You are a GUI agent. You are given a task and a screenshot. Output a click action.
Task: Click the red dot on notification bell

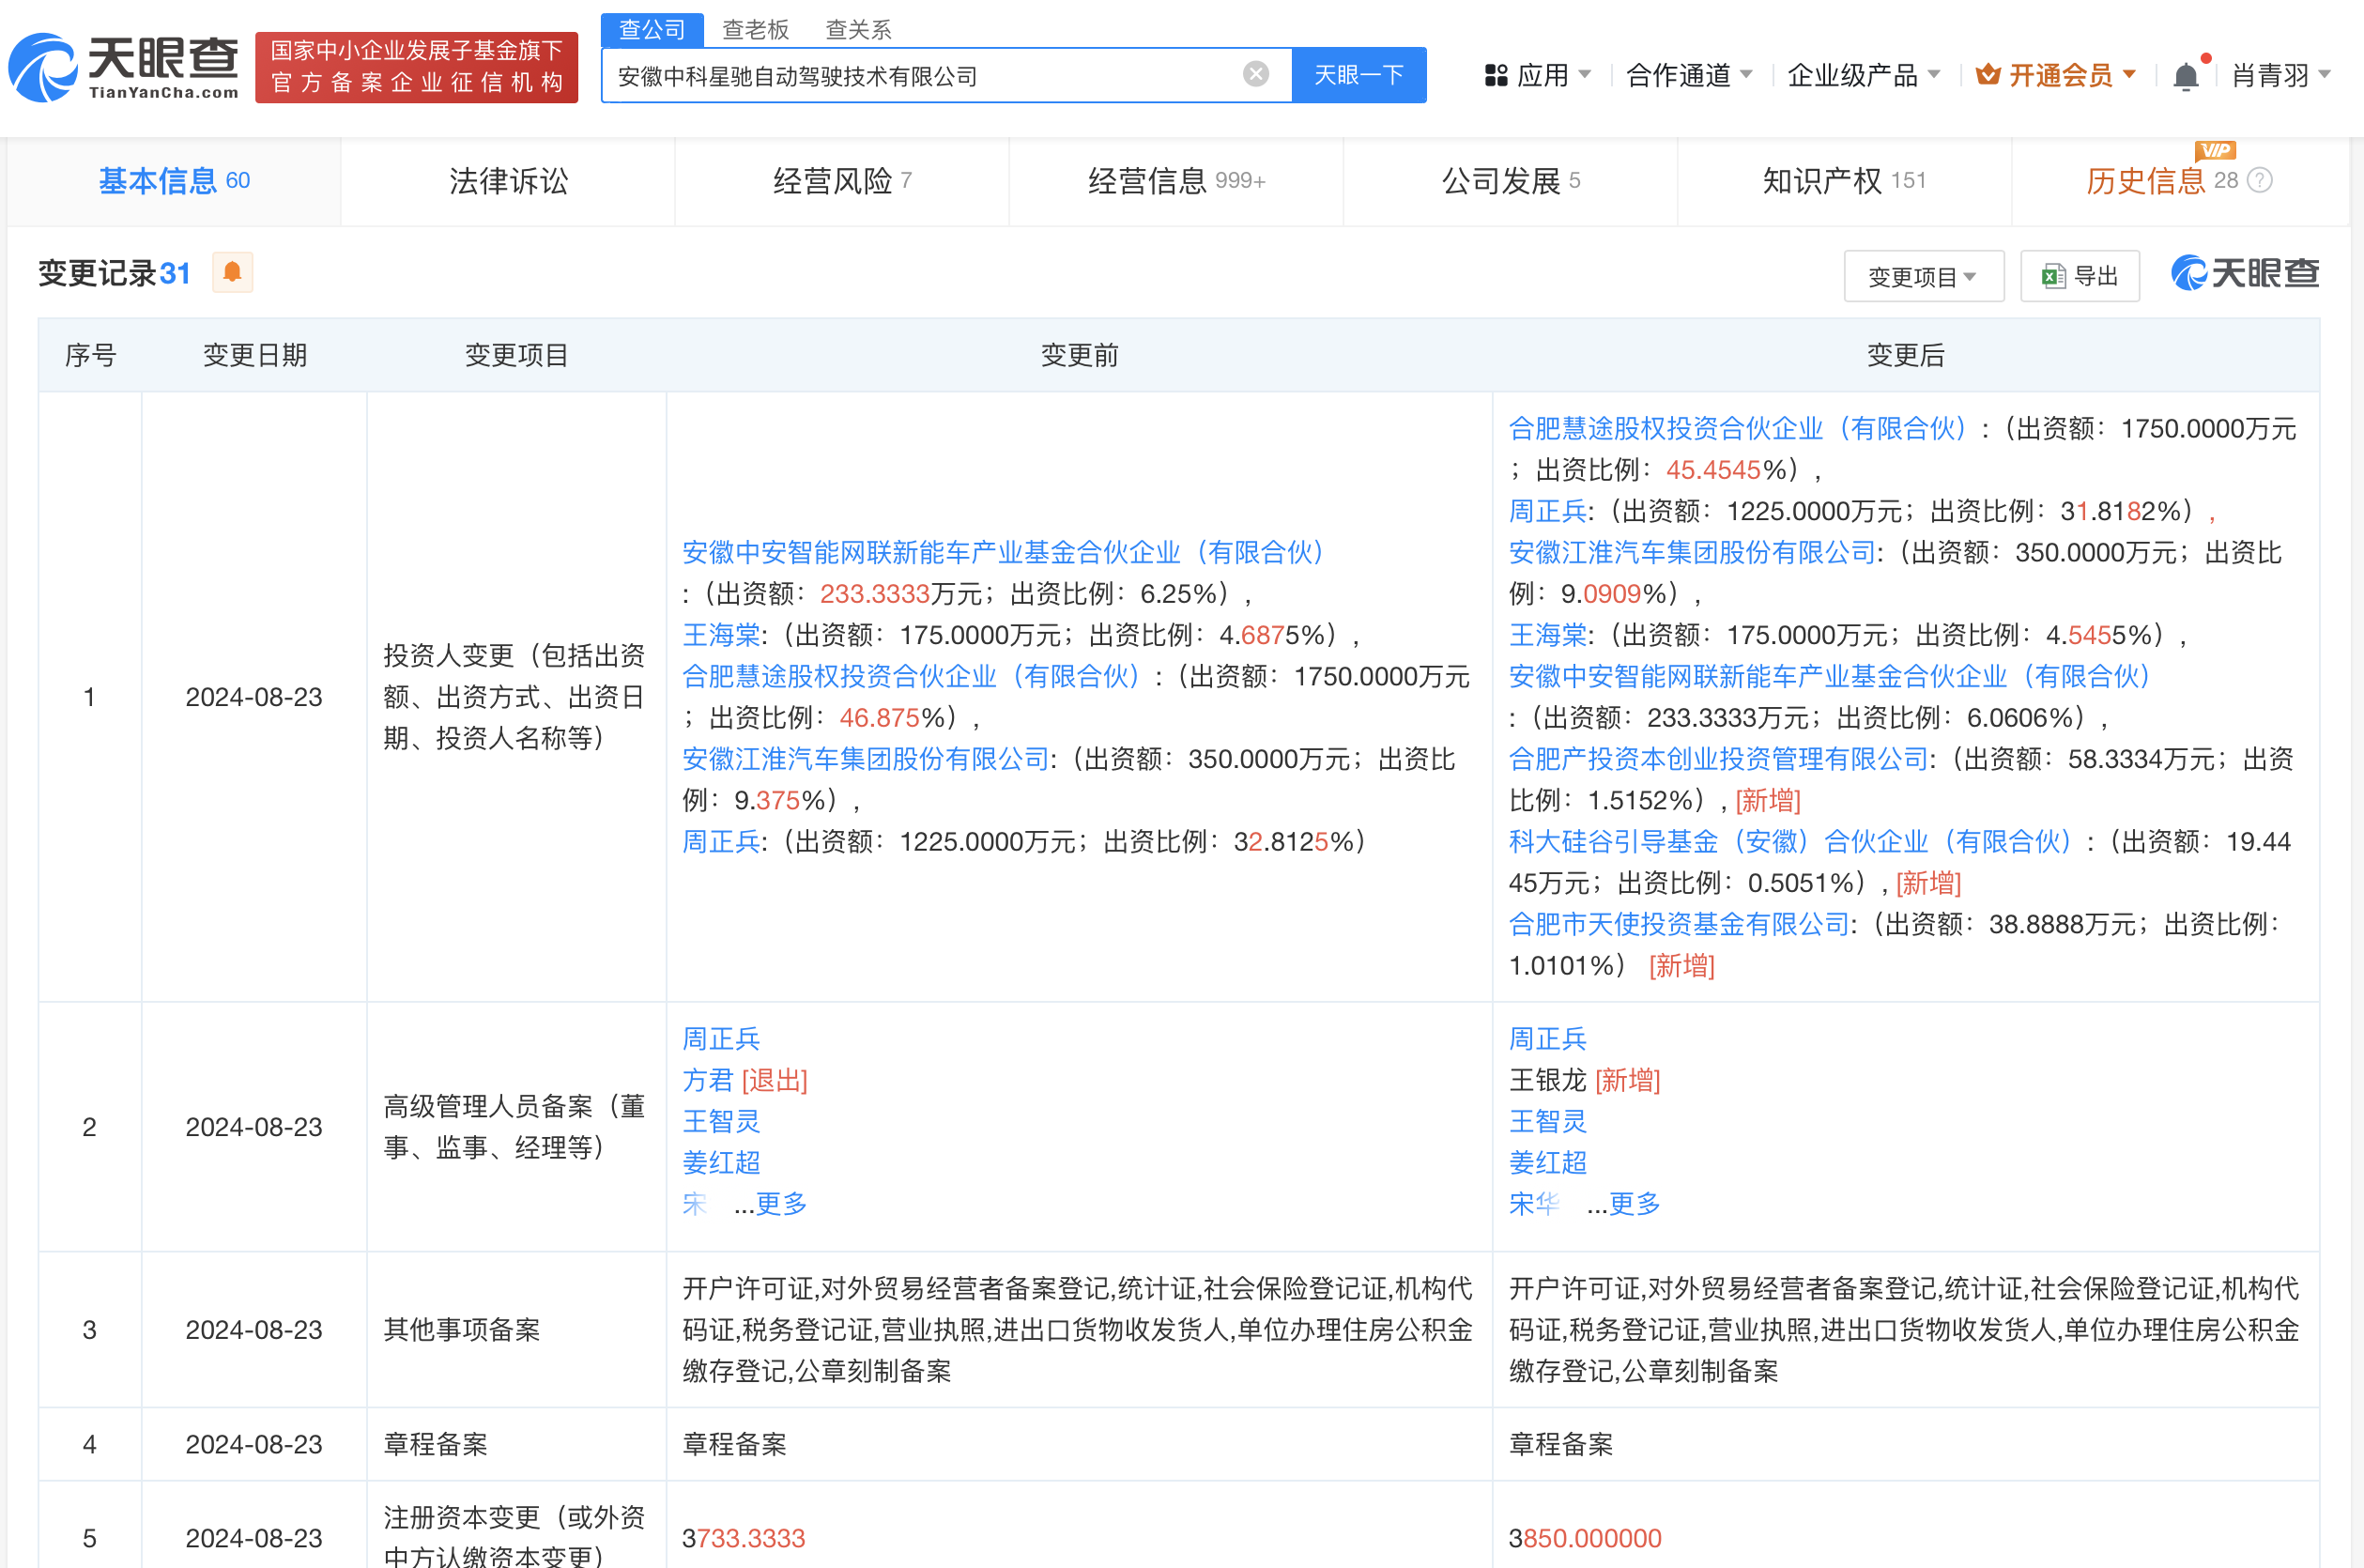pyautogui.click(x=2207, y=58)
